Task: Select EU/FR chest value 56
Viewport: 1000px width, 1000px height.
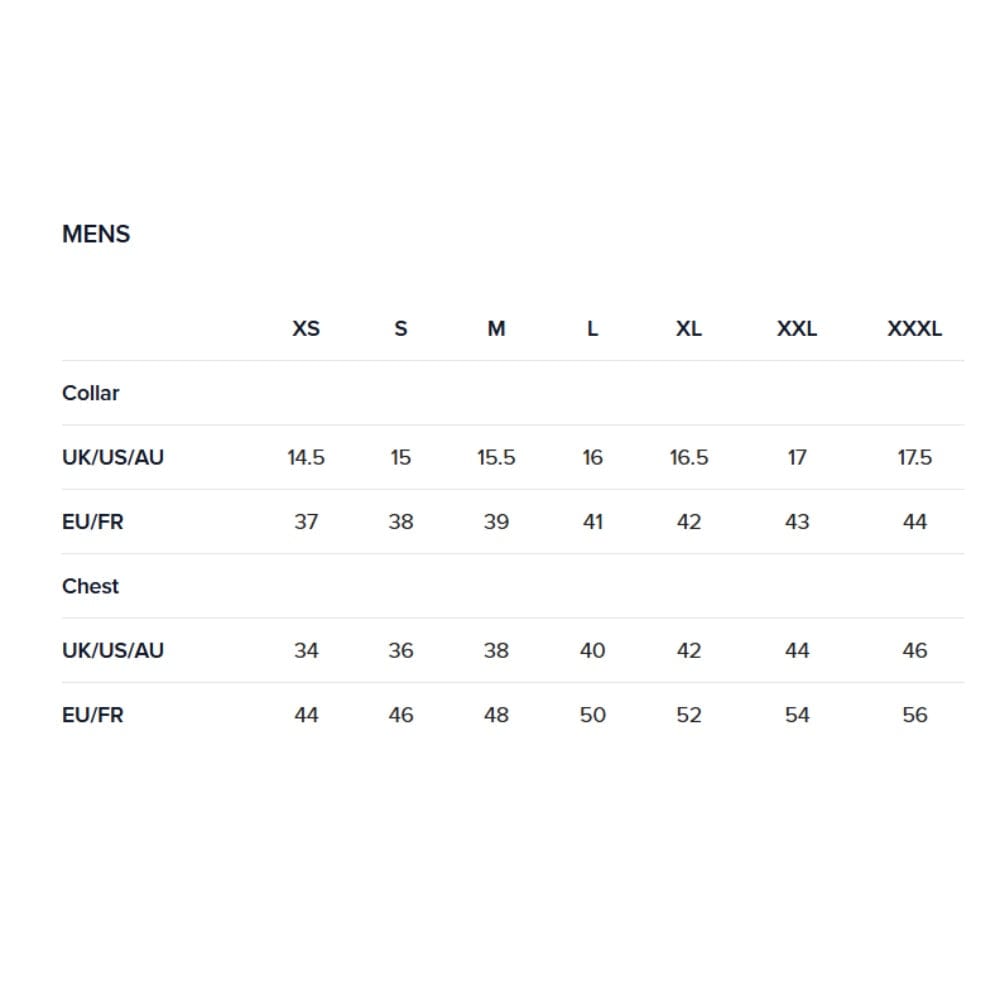Action: click(x=915, y=715)
